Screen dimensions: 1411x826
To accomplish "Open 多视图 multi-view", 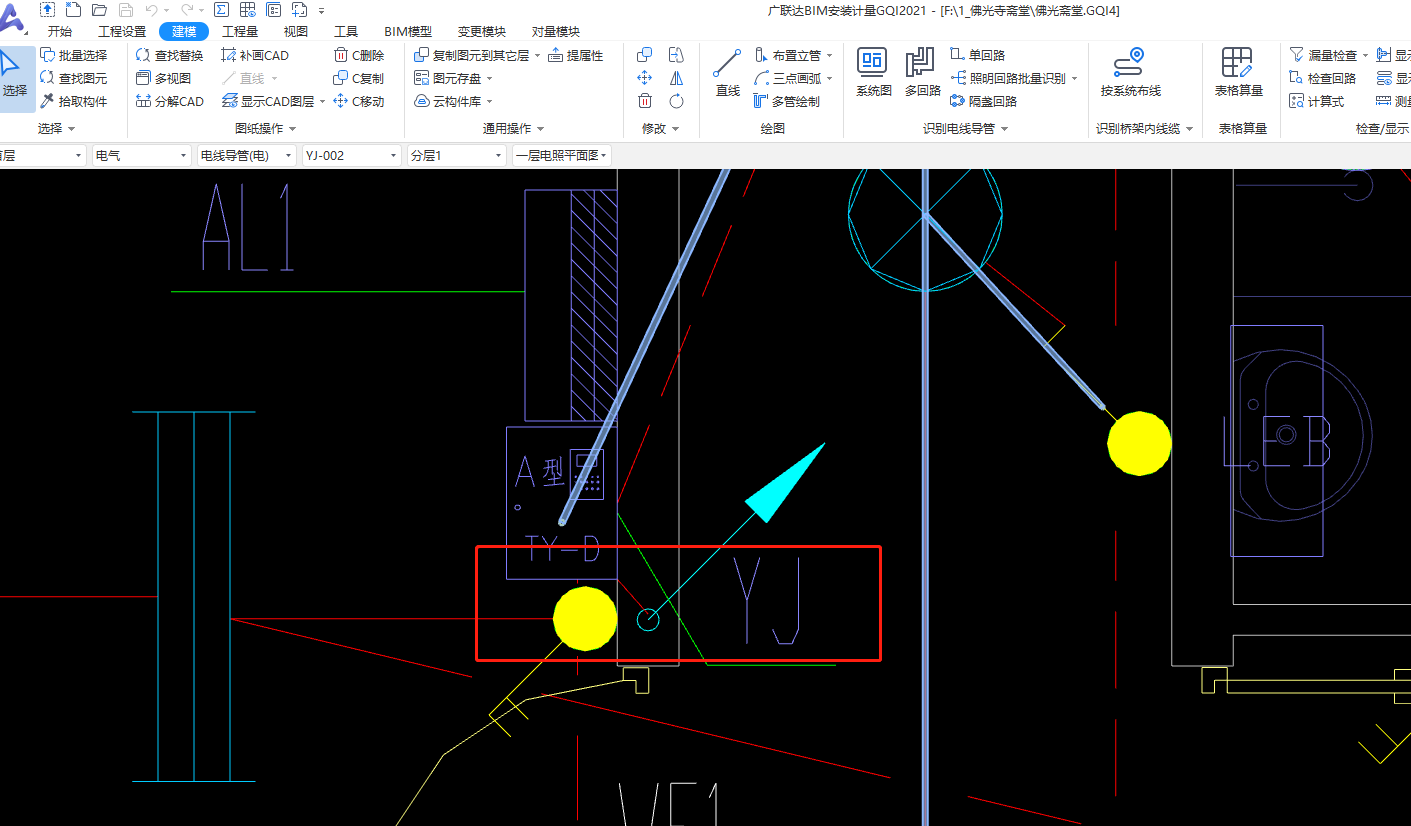I will pos(163,78).
